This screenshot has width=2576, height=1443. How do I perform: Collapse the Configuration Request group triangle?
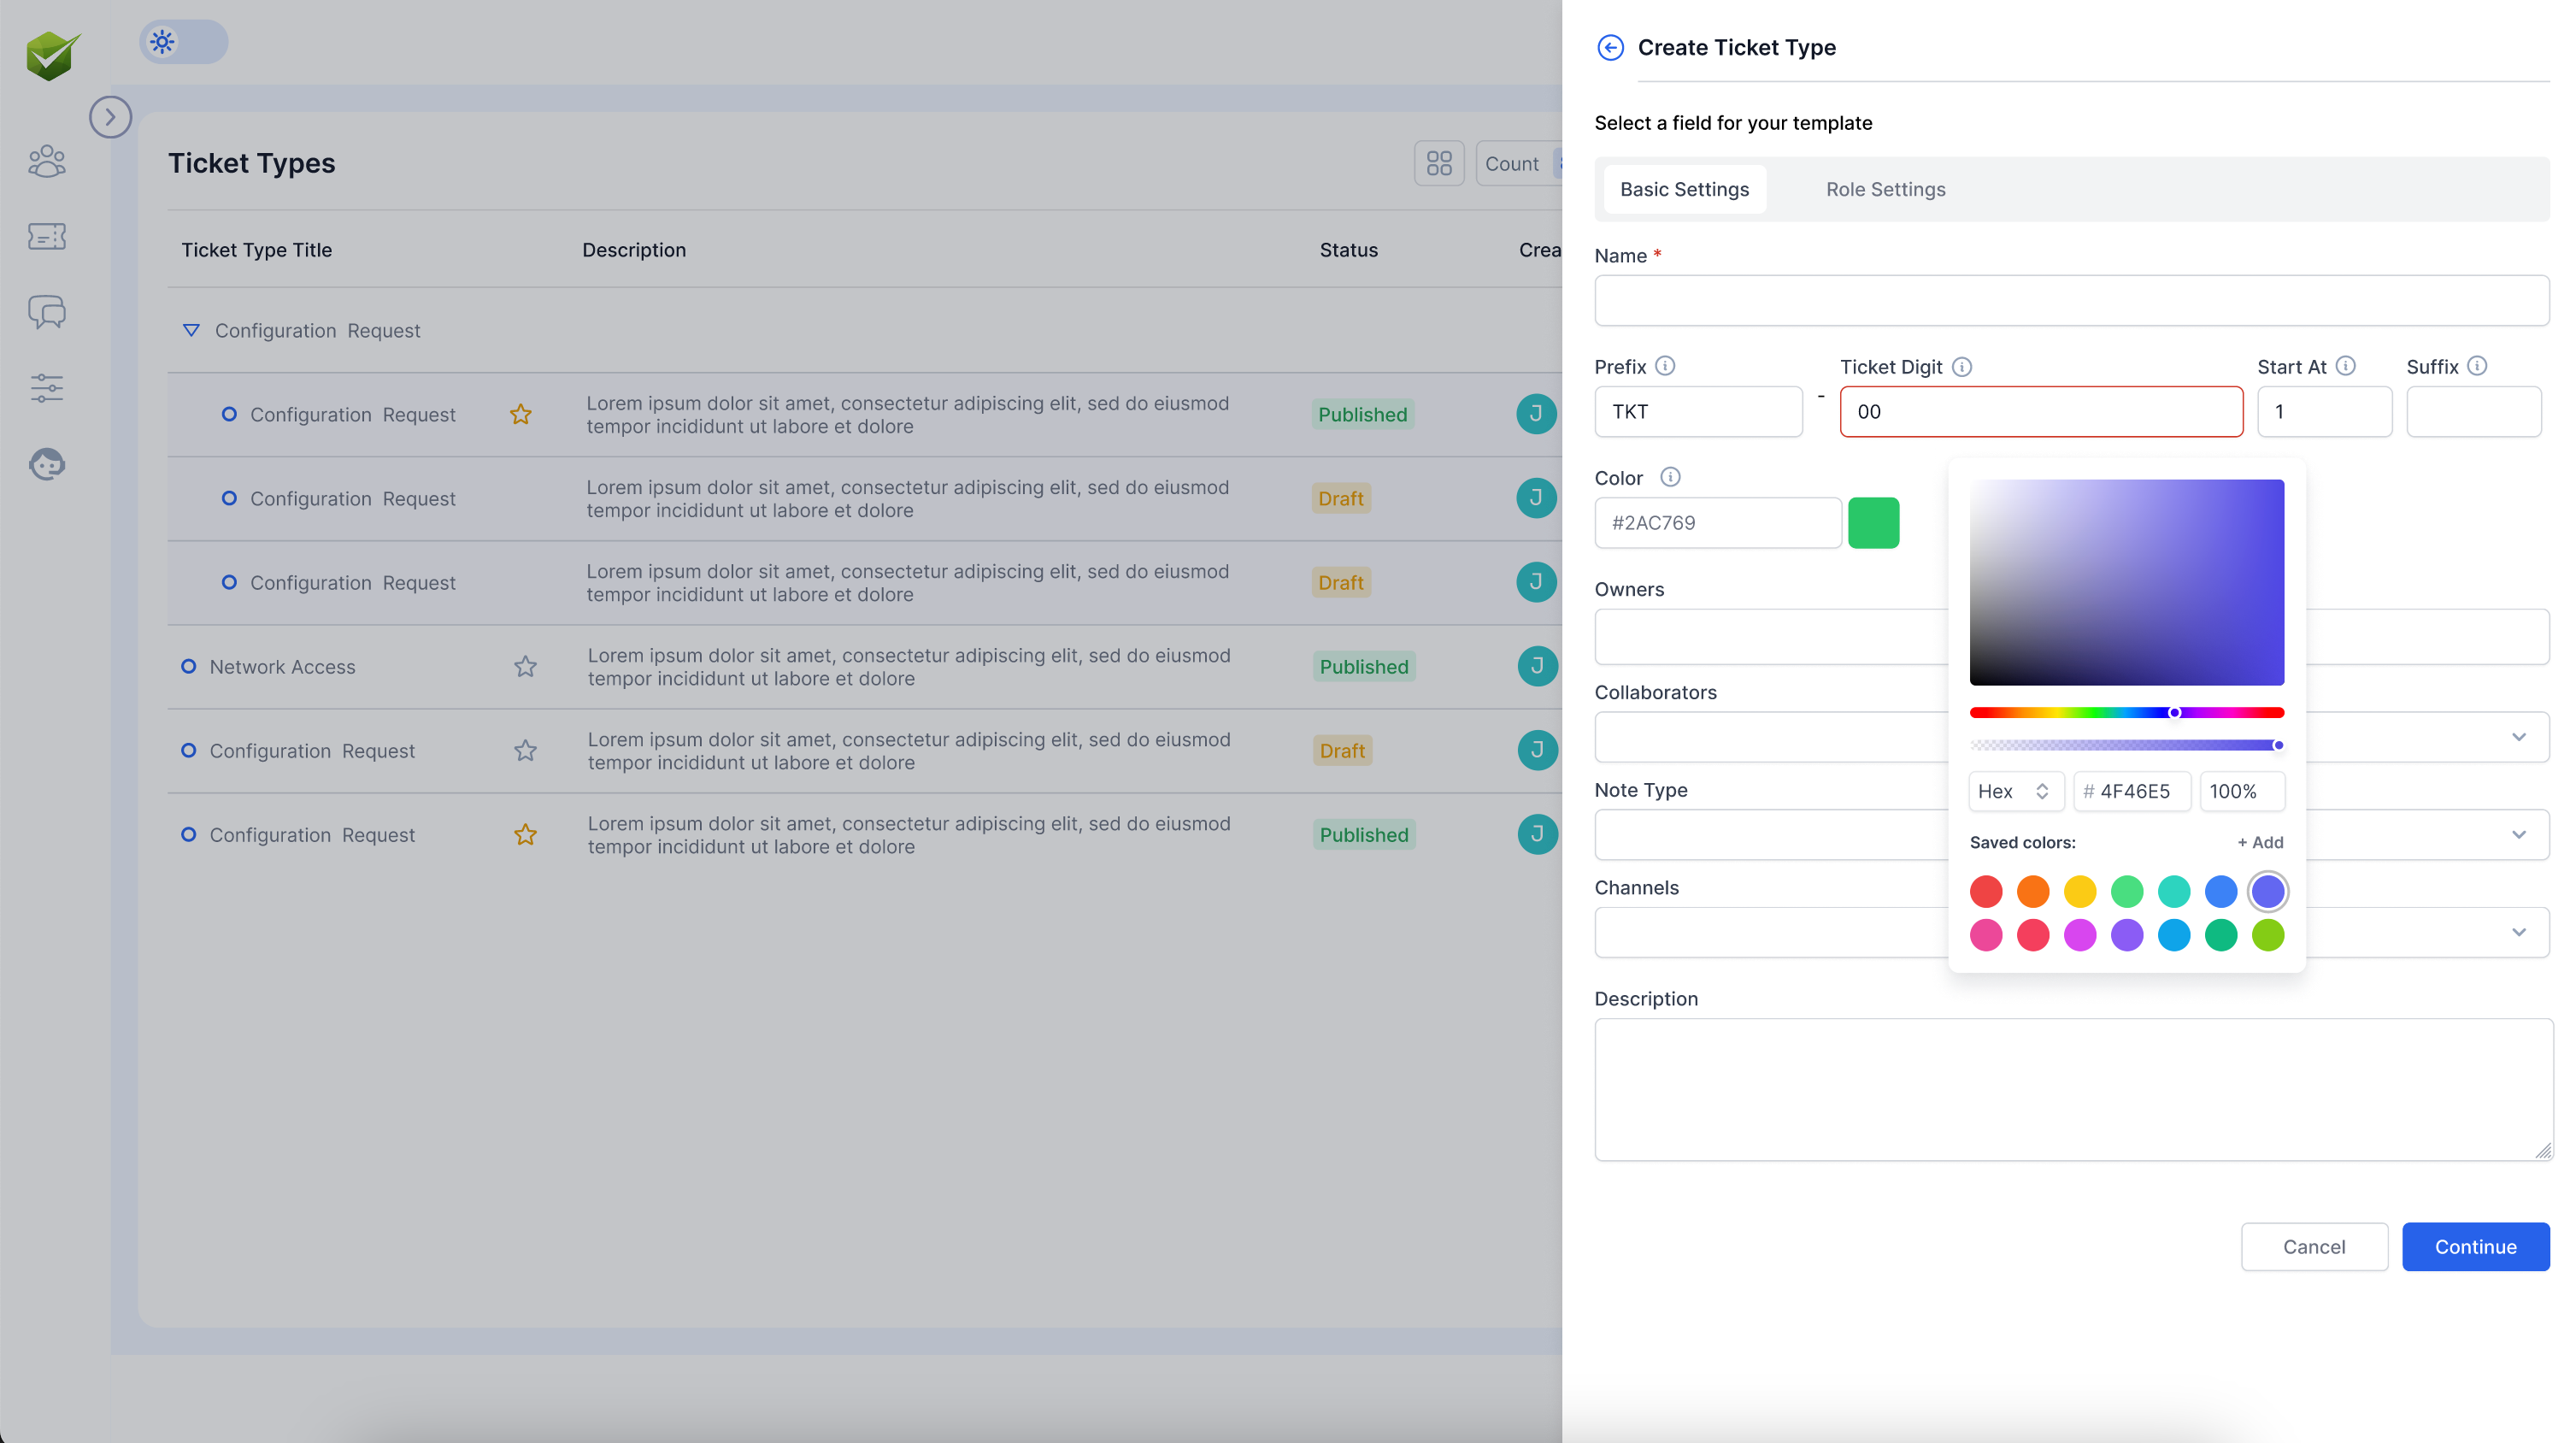[191, 330]
